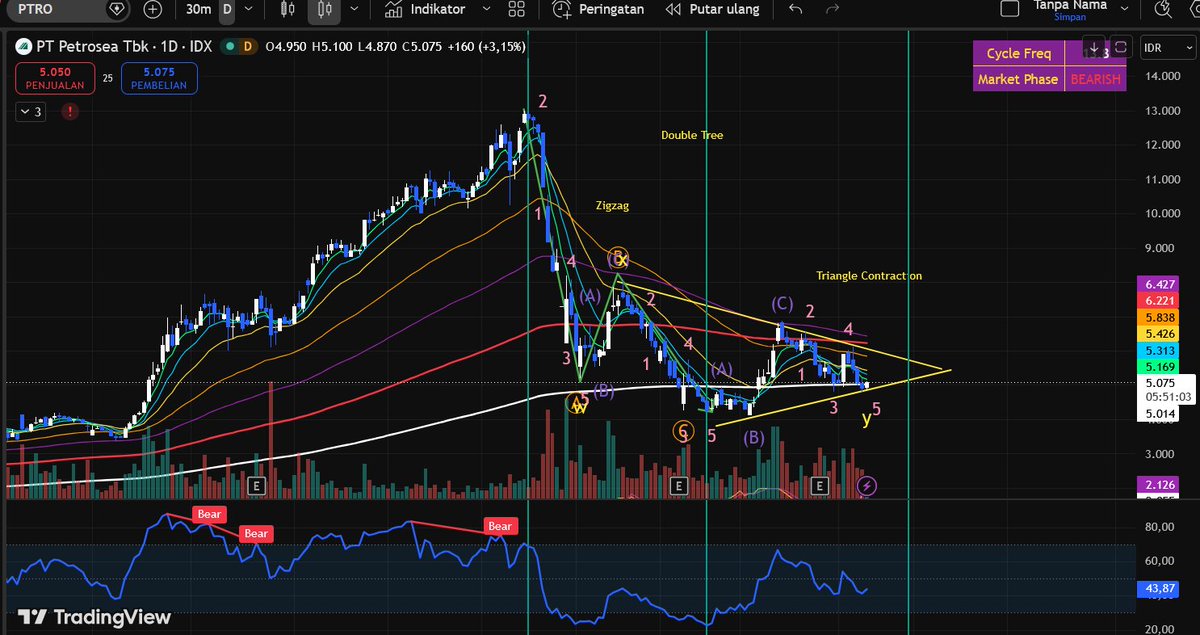Open the Indikator menu

[x=425, y=9]
